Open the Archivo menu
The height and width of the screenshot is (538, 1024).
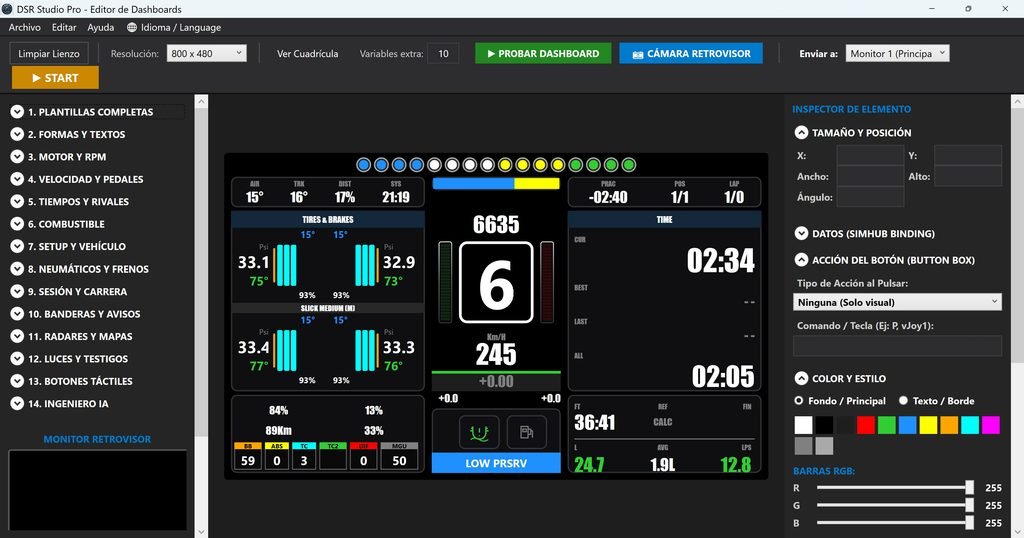pos(24,27)
